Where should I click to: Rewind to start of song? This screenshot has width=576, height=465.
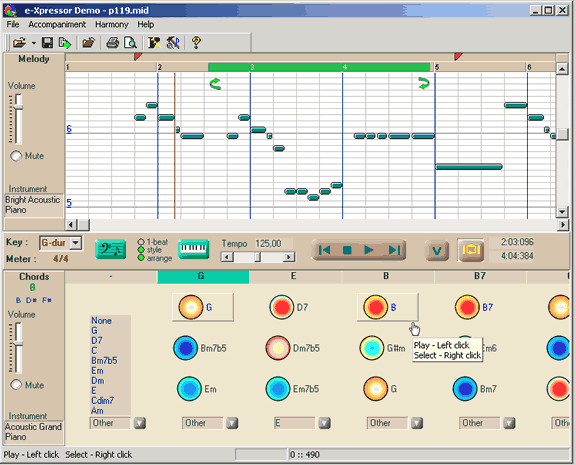coord(325,250)
